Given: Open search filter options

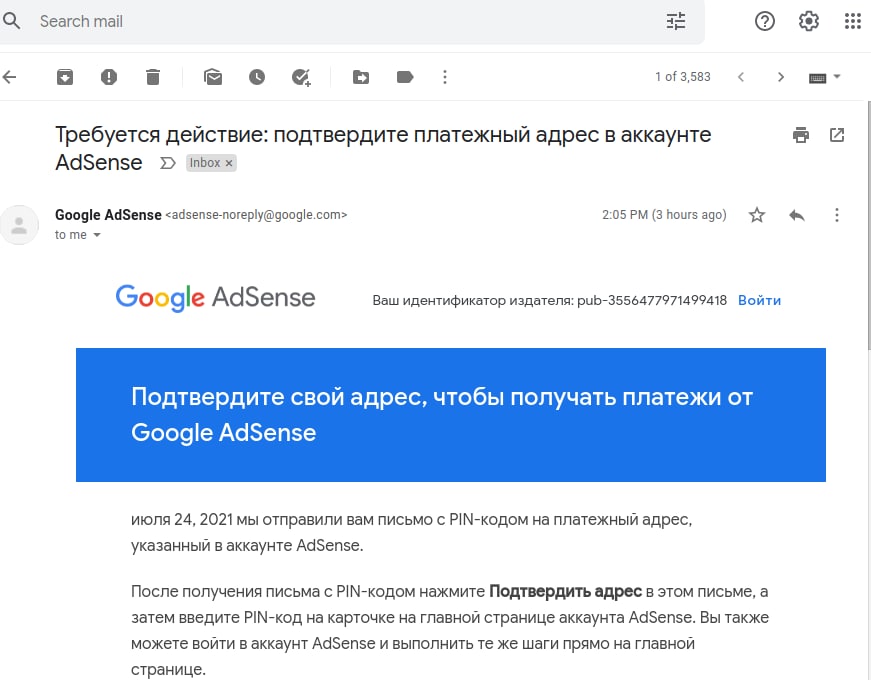Looking at the screenshot, I should click(x=676, y=21).
